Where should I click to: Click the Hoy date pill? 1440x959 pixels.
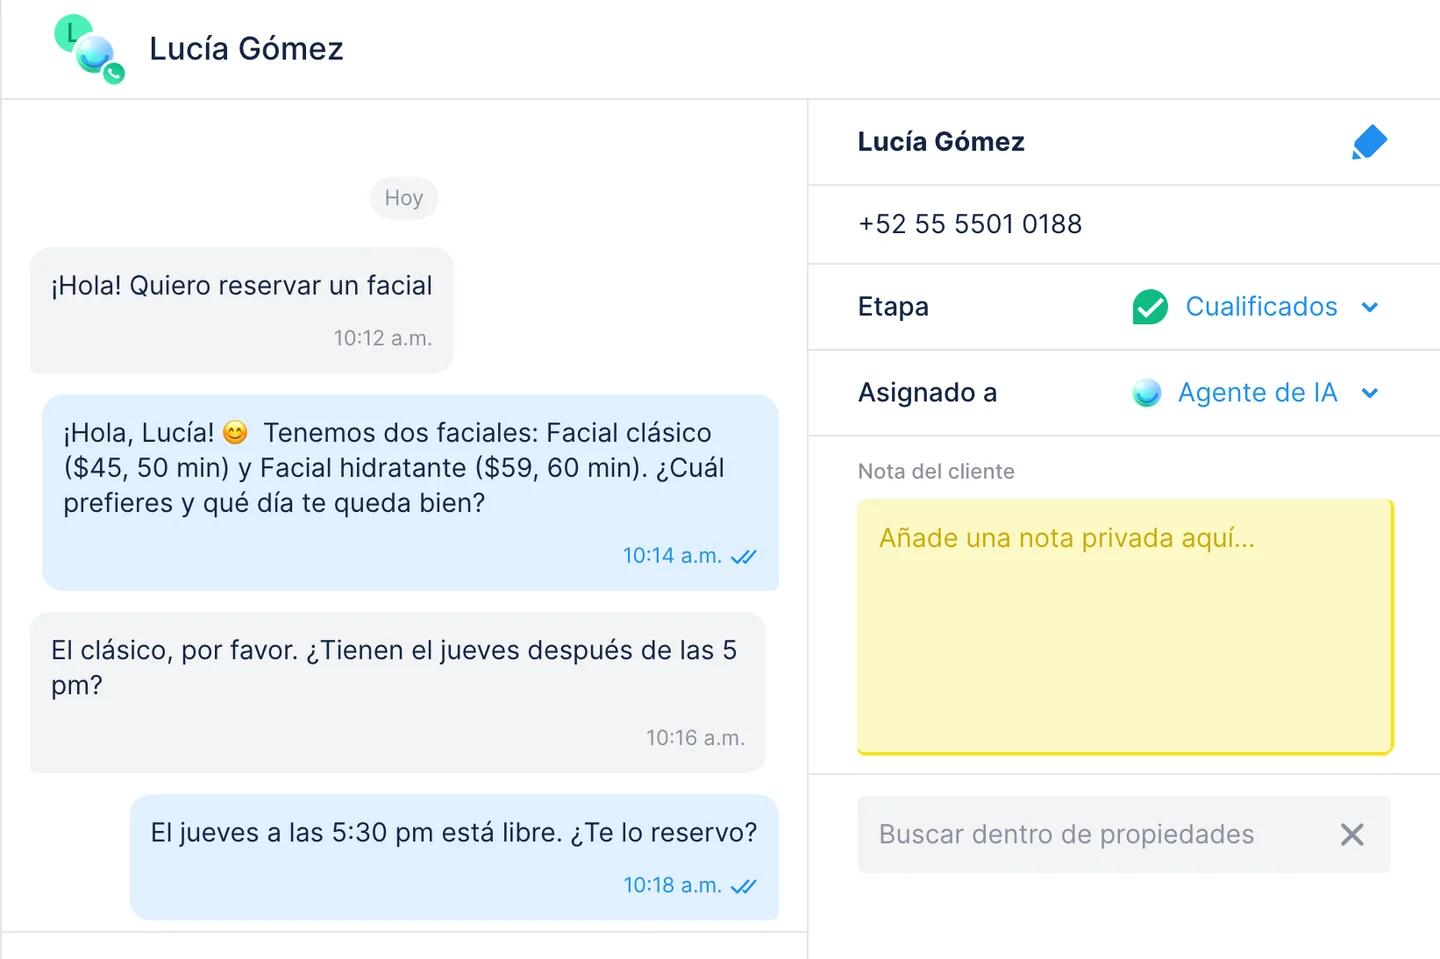pyautogui.click(x=404, y=198)
